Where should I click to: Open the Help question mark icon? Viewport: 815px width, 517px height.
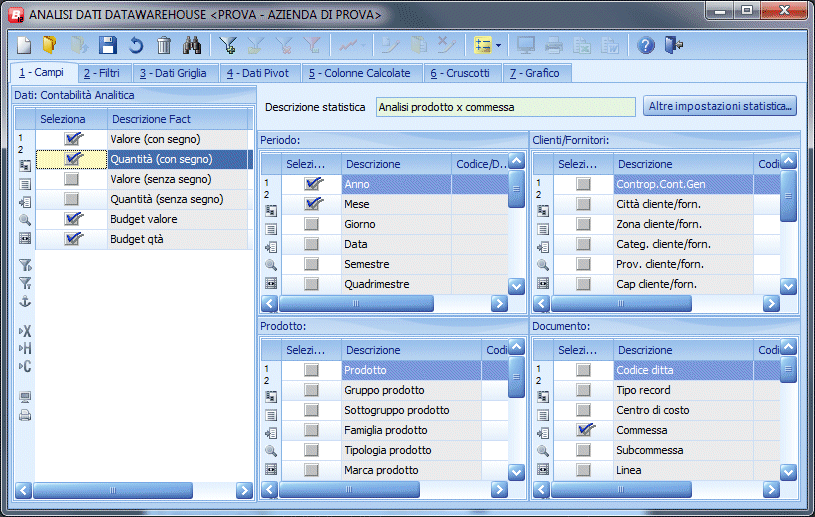tap(646, 45)
